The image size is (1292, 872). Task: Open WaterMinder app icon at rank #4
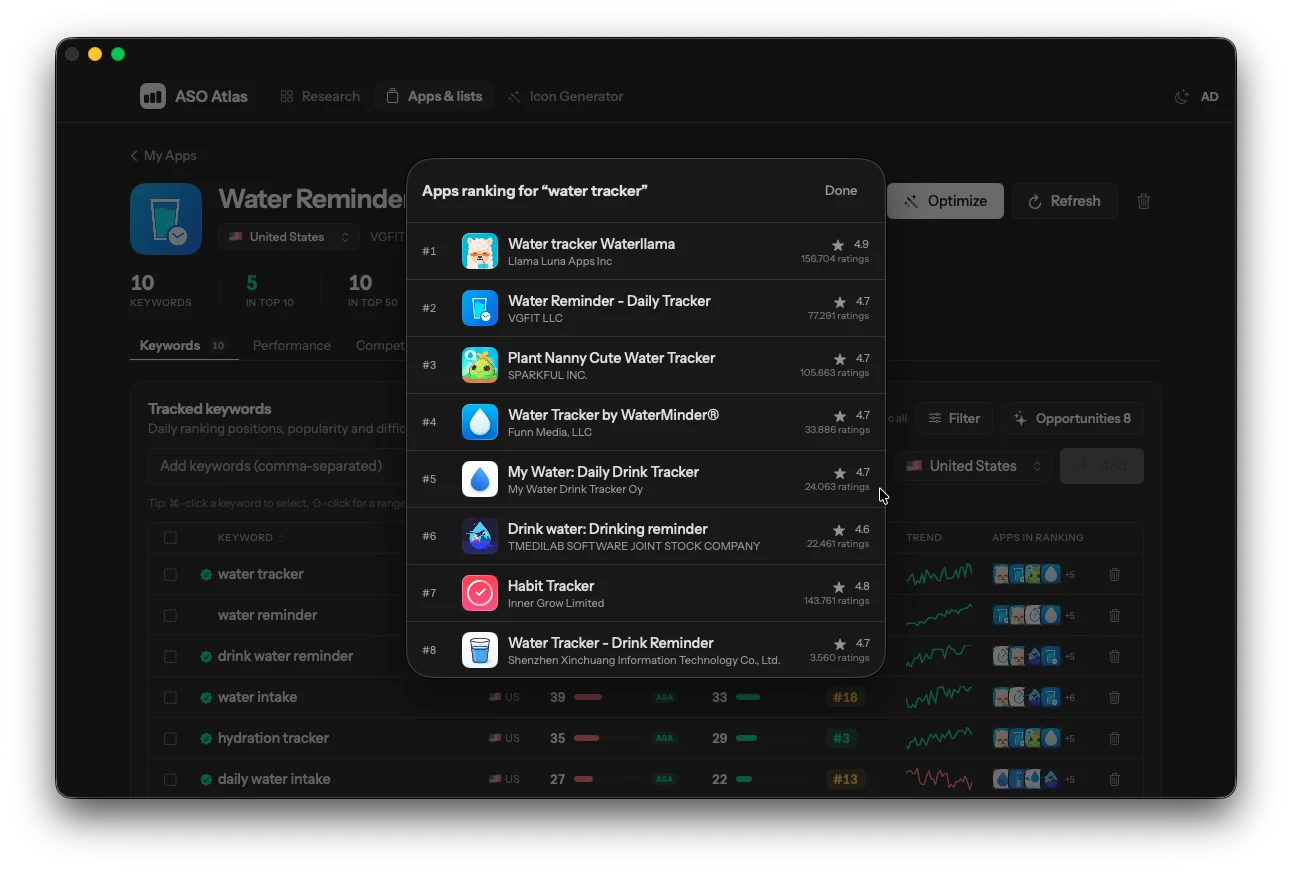click(x=480, y=422)
